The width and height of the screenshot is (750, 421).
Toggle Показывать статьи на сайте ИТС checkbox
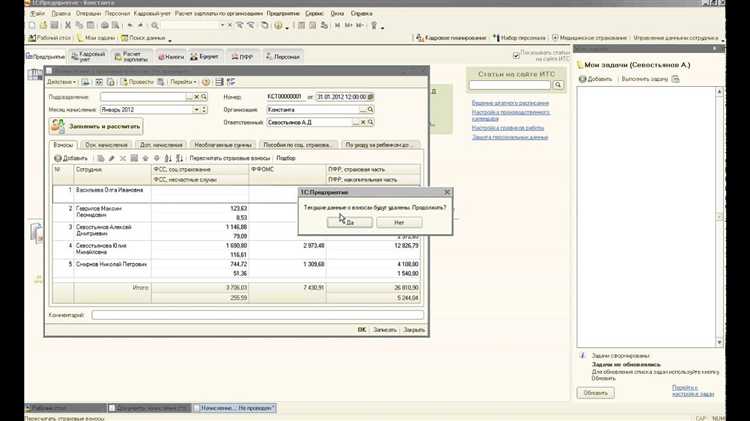(x=516, y=55)
